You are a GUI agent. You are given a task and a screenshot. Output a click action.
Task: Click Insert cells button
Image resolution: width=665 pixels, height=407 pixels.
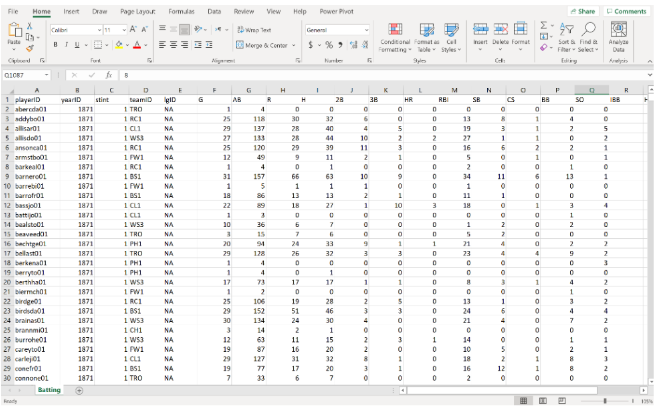(481, 37)
